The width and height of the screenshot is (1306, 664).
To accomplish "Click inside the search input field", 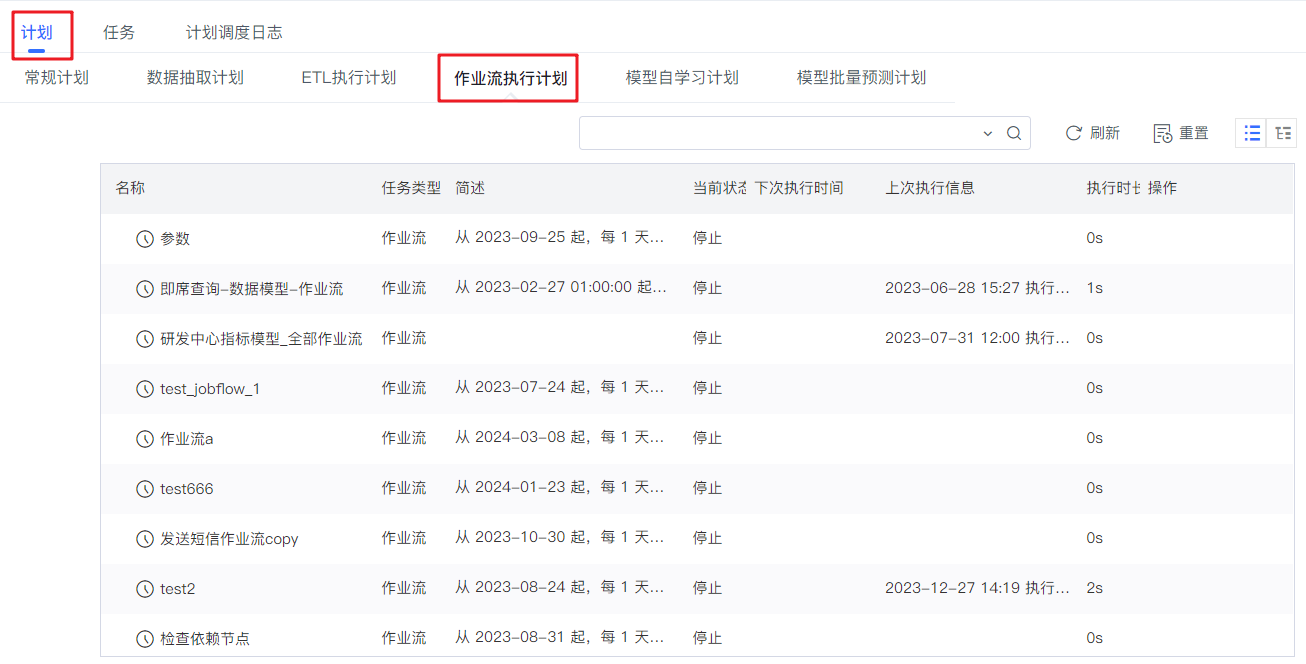I will [780, 133].
